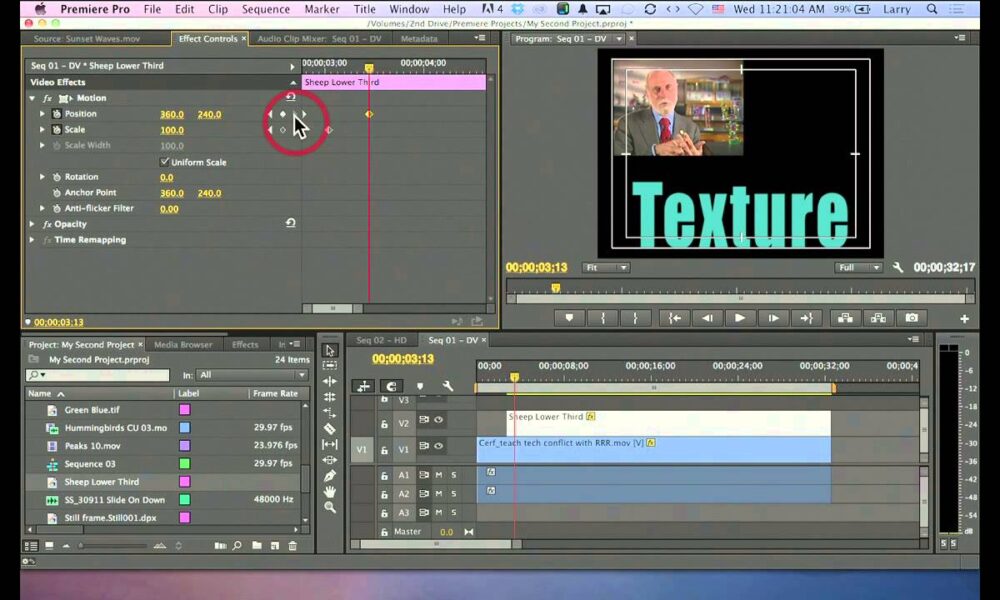Open the Sequence menu
1000x600 pixels.
tap(265, 9)
